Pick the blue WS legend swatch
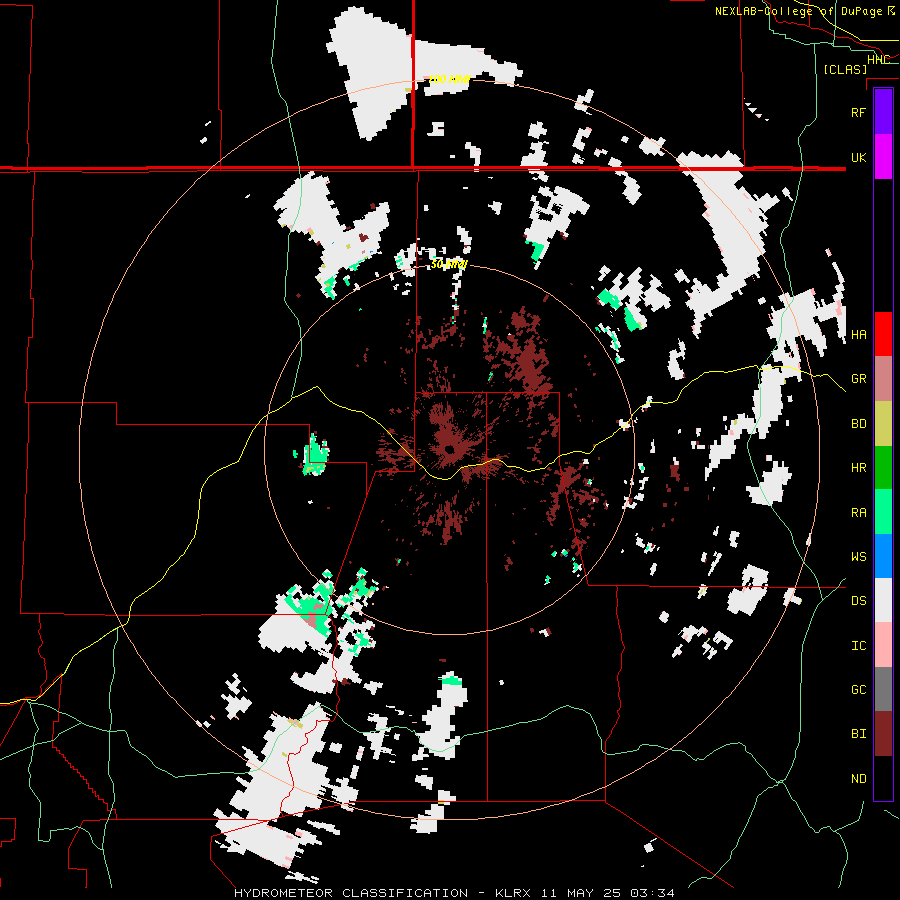 click(x=883, y=556)
